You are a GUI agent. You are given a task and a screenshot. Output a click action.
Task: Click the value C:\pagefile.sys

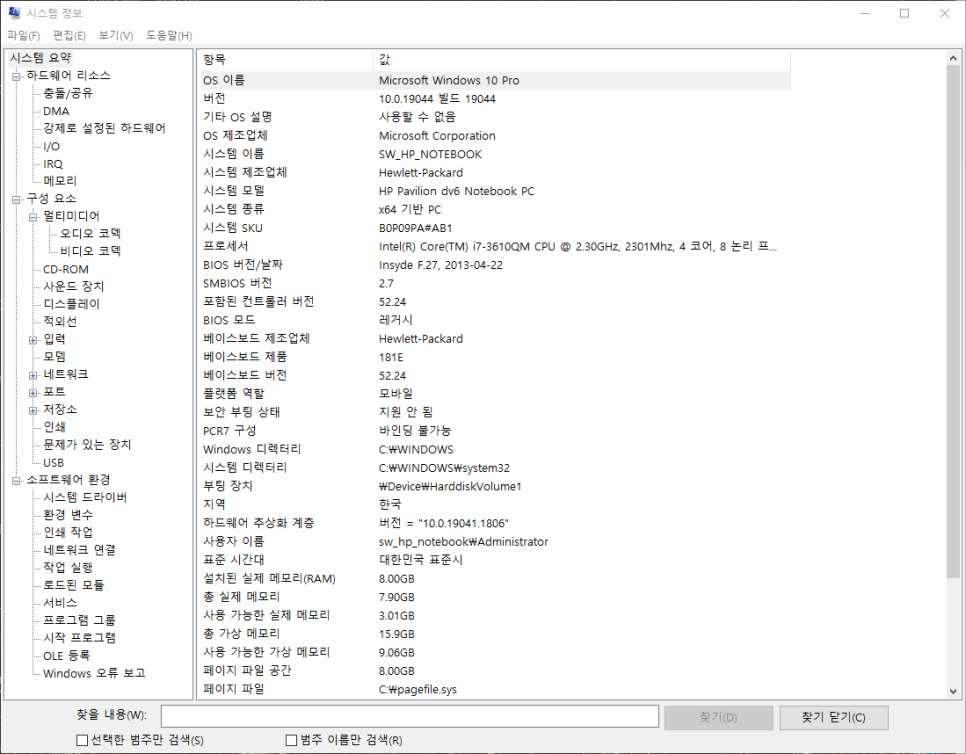(x=418, y=689)
